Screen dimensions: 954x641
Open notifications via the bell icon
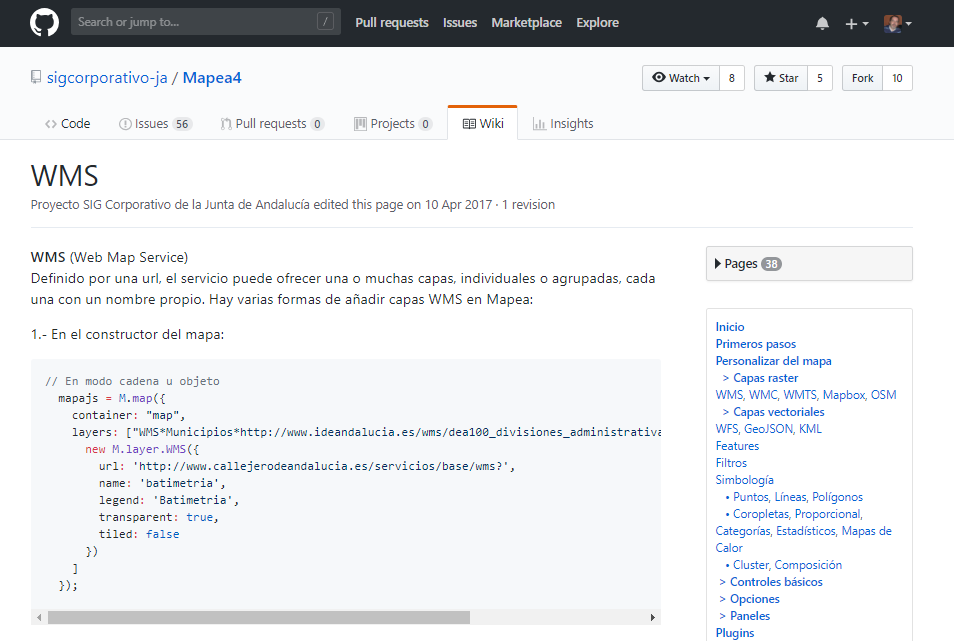click(822, 22)
